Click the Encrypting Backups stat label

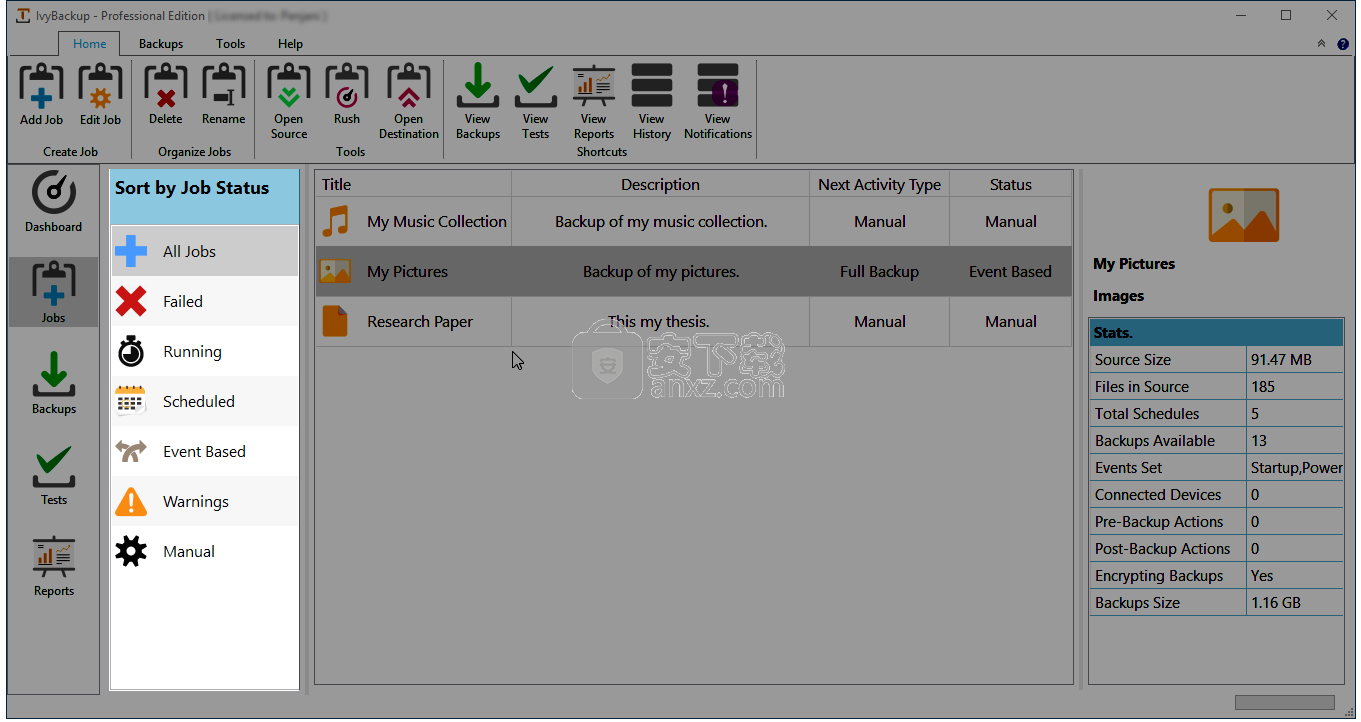pyautogui.click(x=1159, y=576)
